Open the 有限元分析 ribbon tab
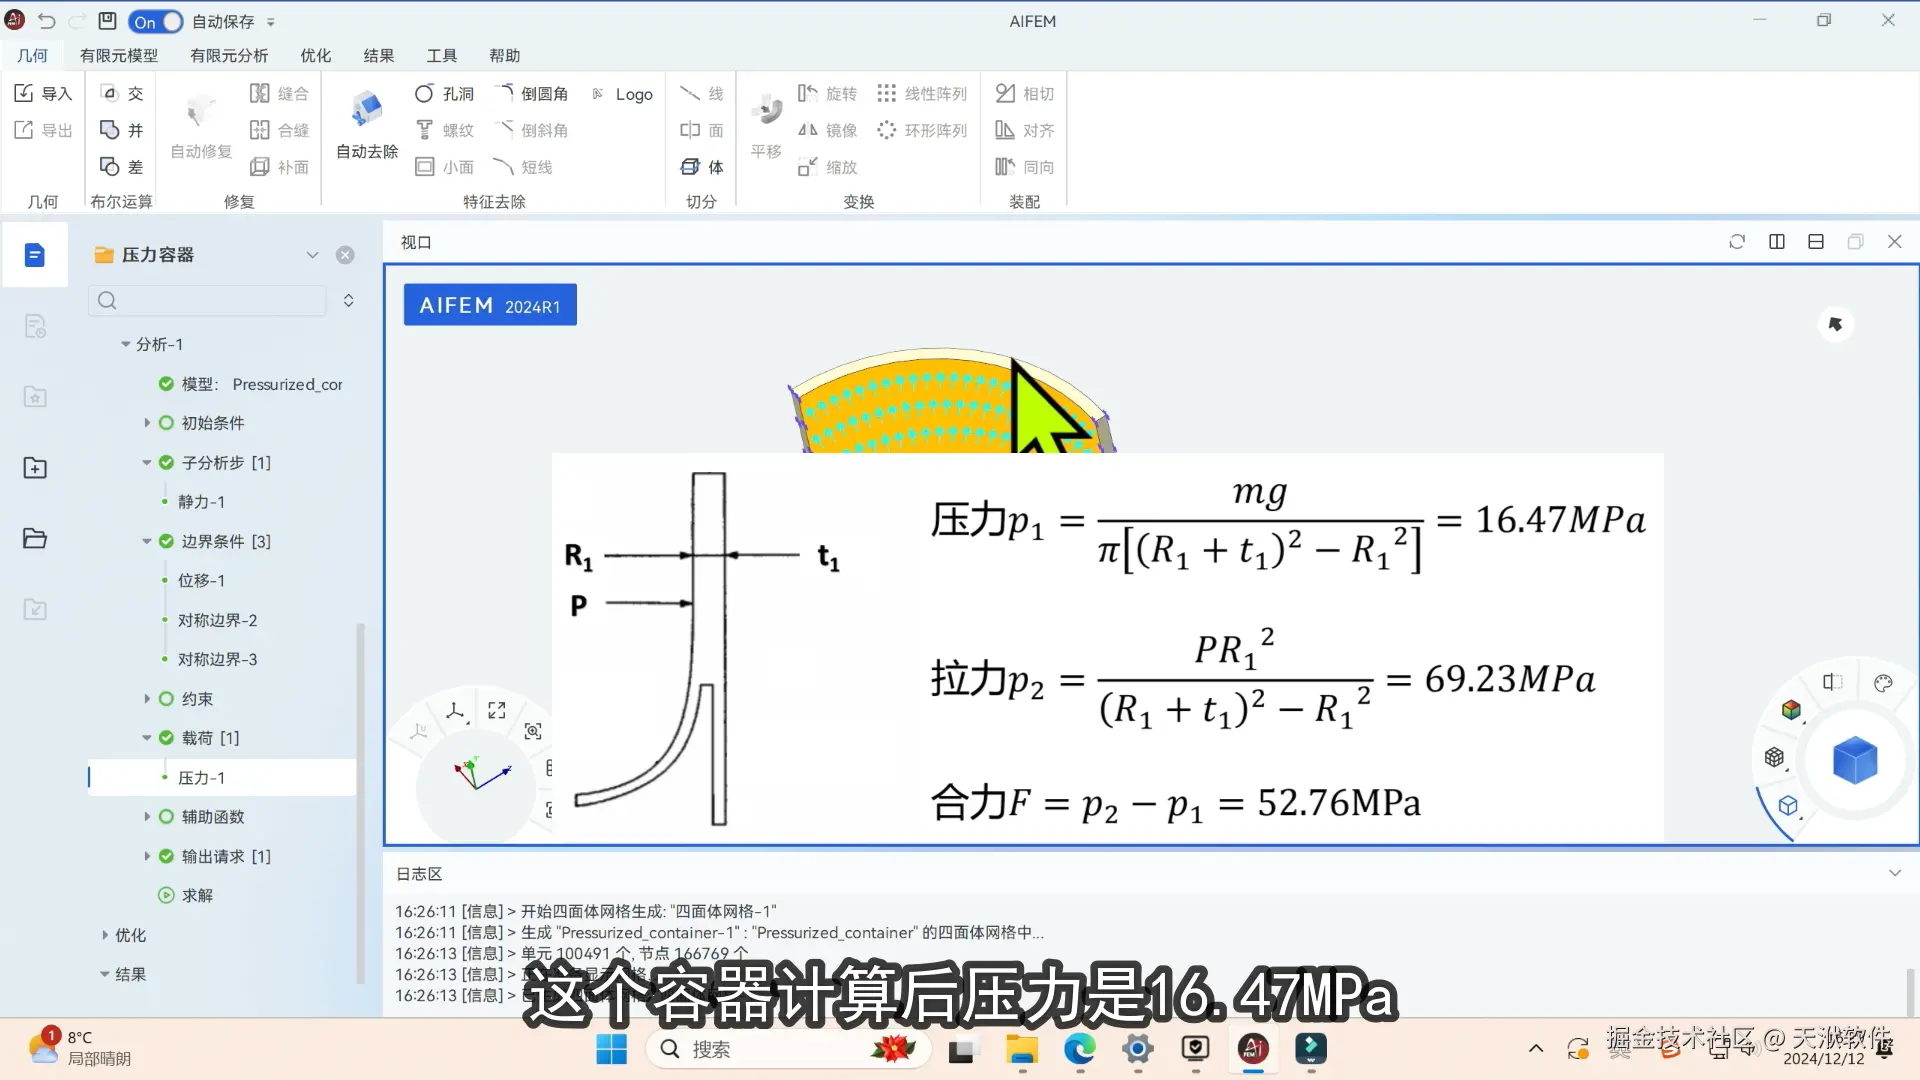The height and width of the screenshot is (1080, 1920). click(229, 56)
